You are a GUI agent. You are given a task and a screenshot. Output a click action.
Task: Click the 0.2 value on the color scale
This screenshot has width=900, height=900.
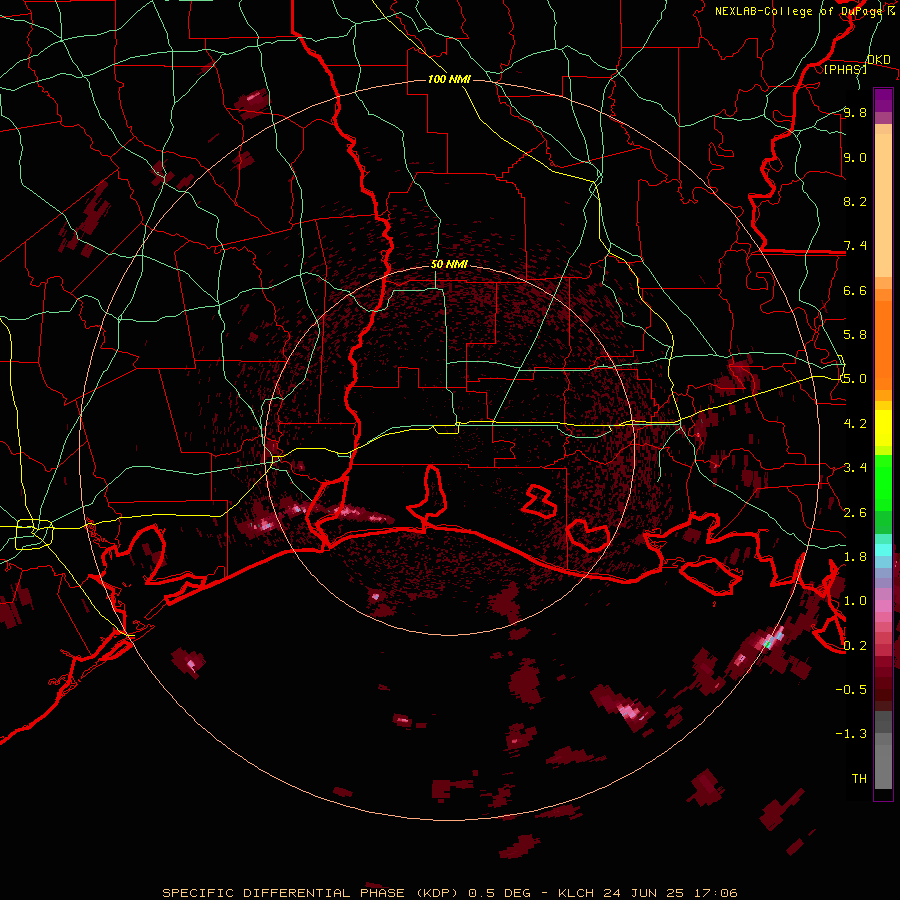(855, 646)
